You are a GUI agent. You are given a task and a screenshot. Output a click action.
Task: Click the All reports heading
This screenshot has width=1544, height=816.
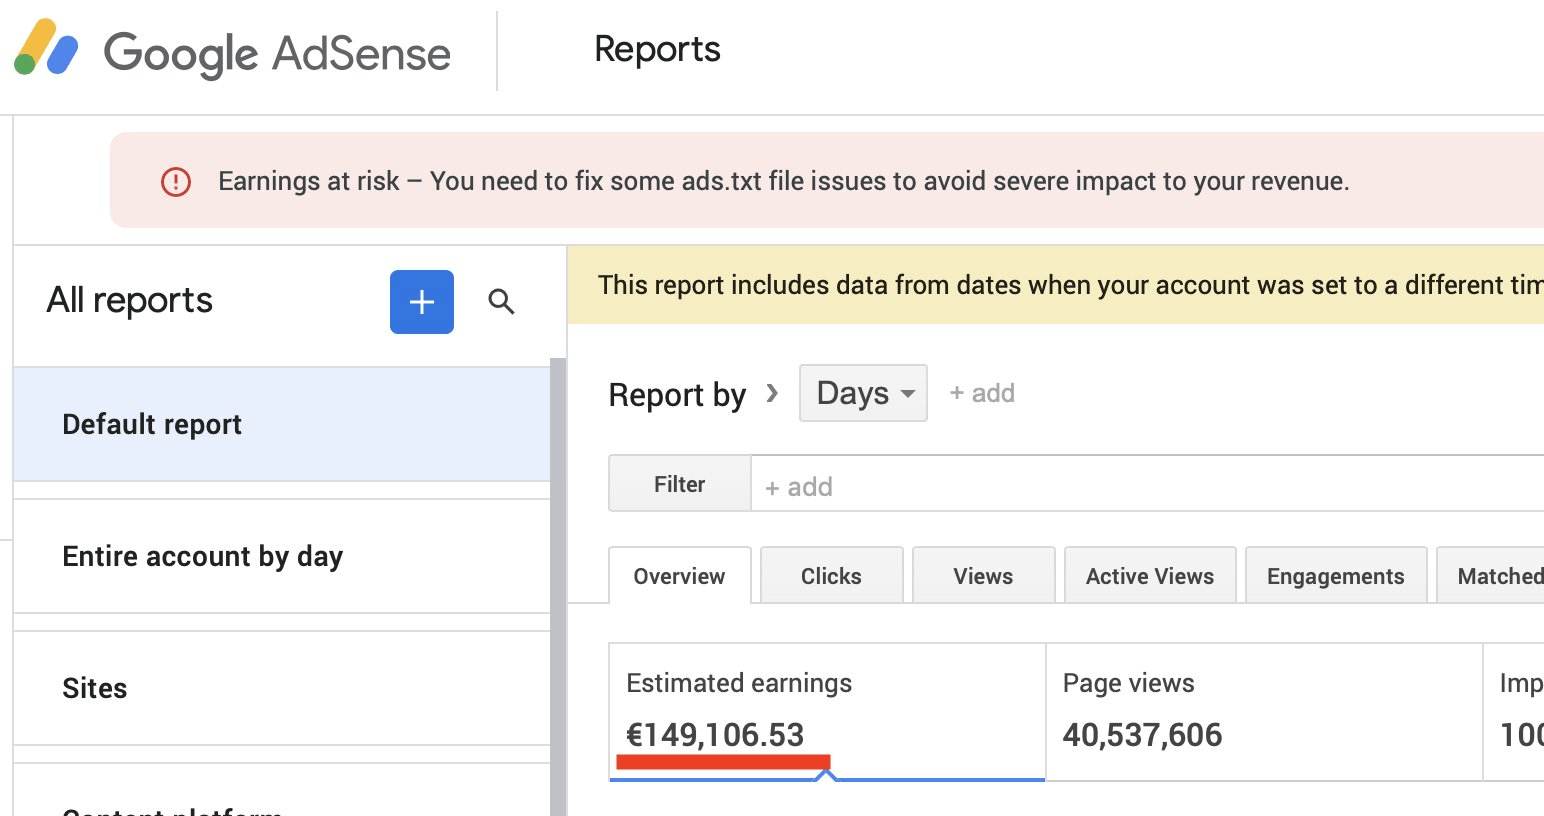tap(130, 300)
